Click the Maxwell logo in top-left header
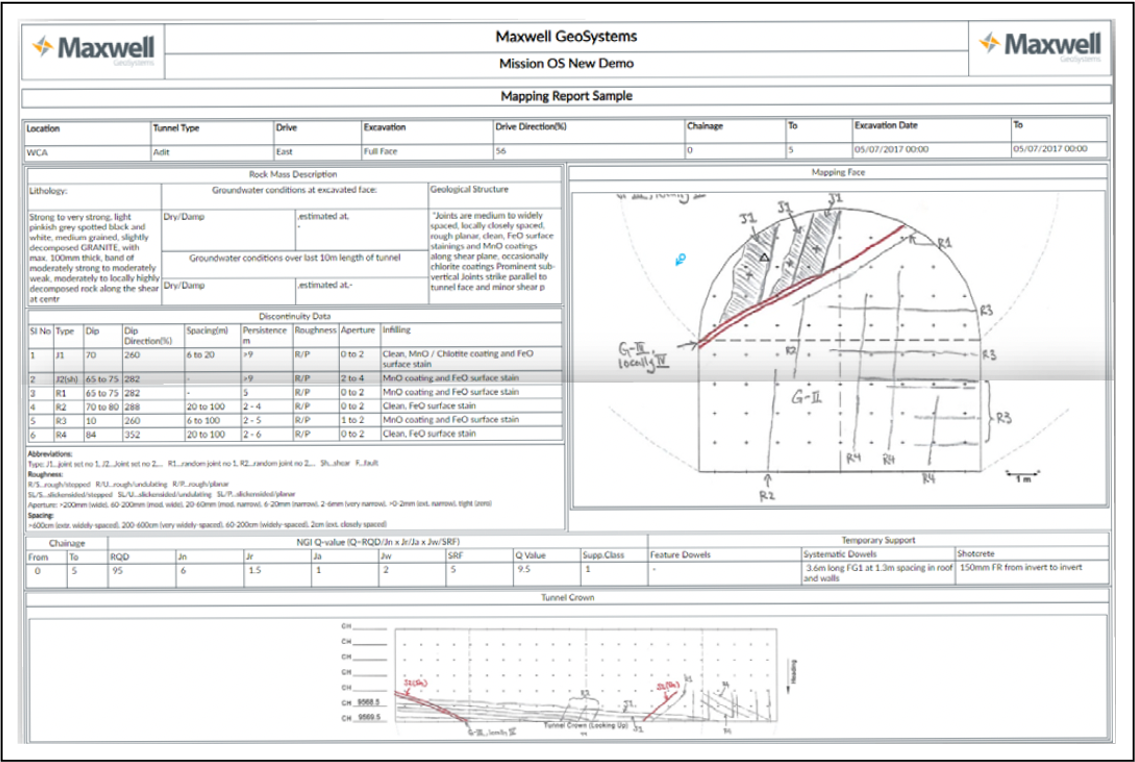The width and height of the screenshot is (1135, 762). click(93, 49)
